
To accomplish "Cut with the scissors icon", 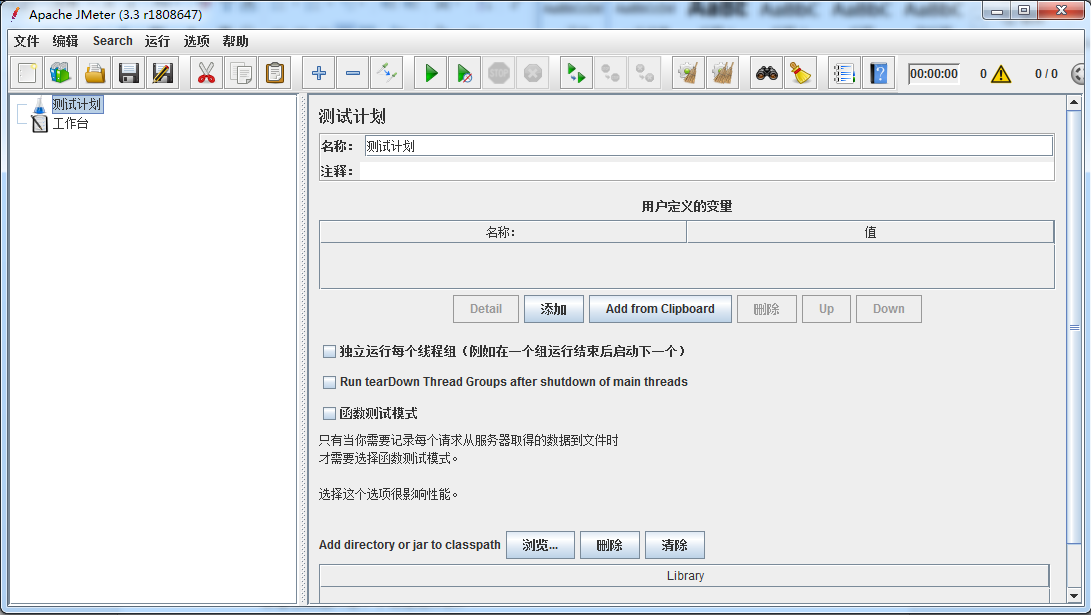I will click(207, 72).
